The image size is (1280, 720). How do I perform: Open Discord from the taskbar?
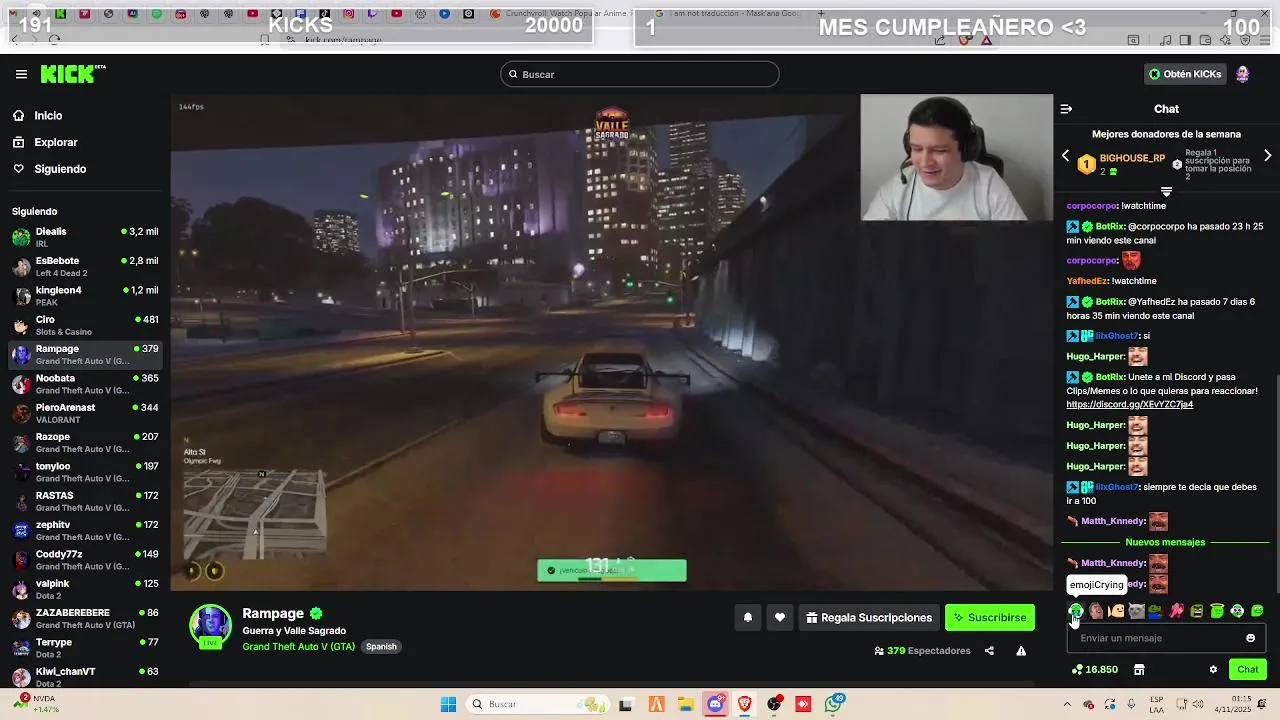point(715,704)
